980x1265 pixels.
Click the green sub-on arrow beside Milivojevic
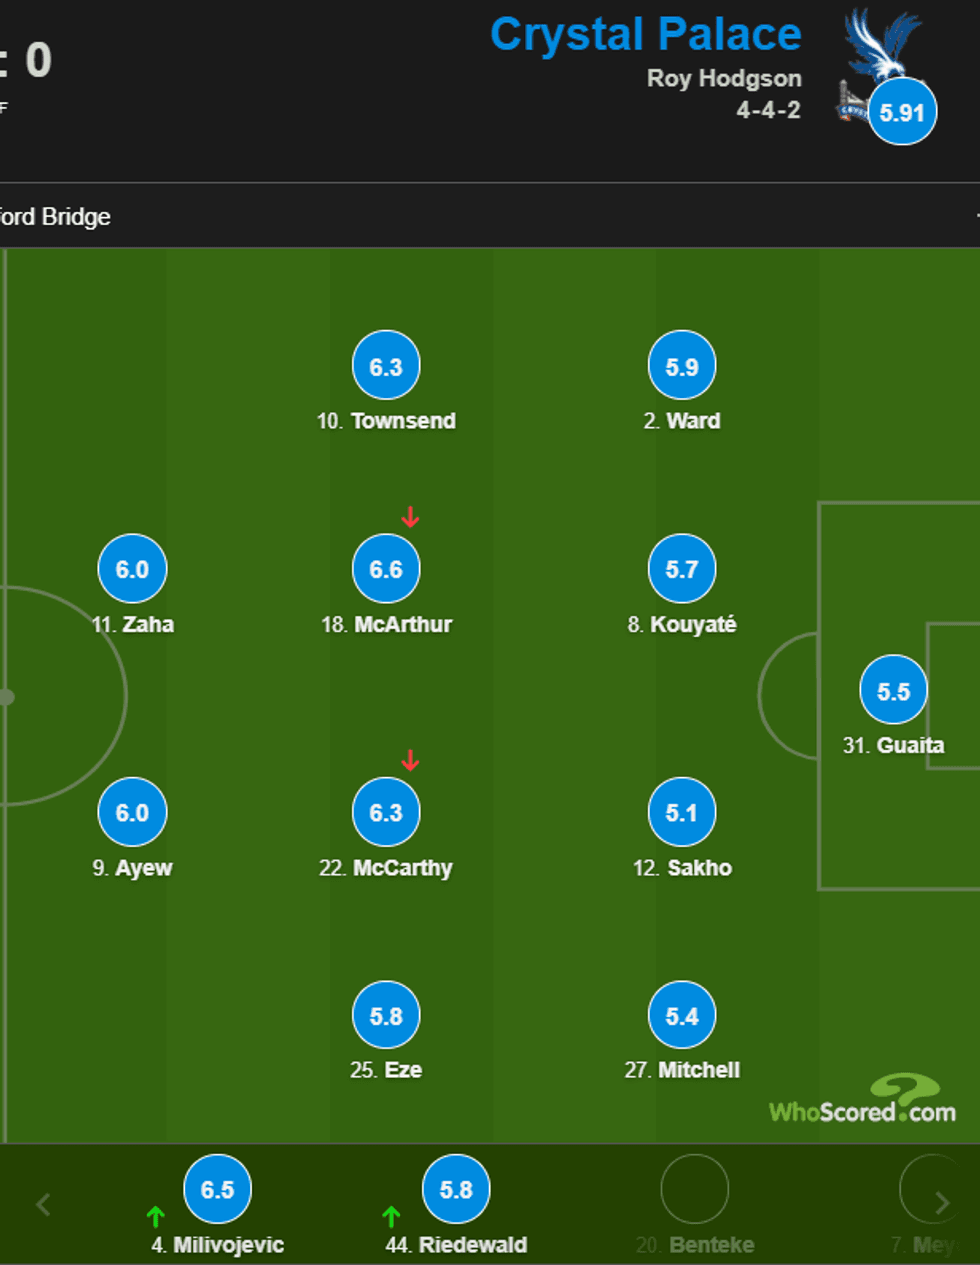tap(155, 1216)
